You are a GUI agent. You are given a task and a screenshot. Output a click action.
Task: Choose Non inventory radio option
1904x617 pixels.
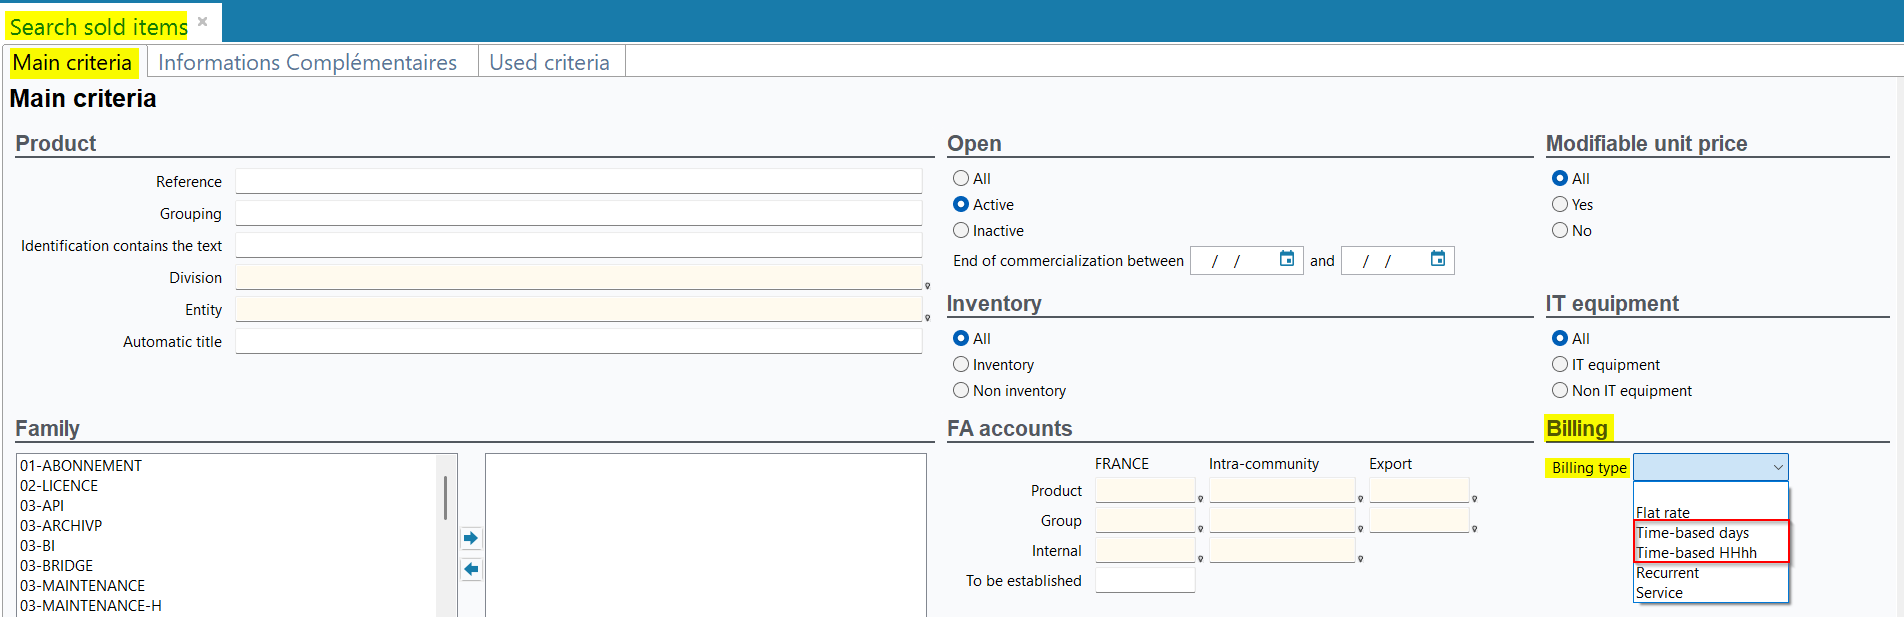pos(961,391)
